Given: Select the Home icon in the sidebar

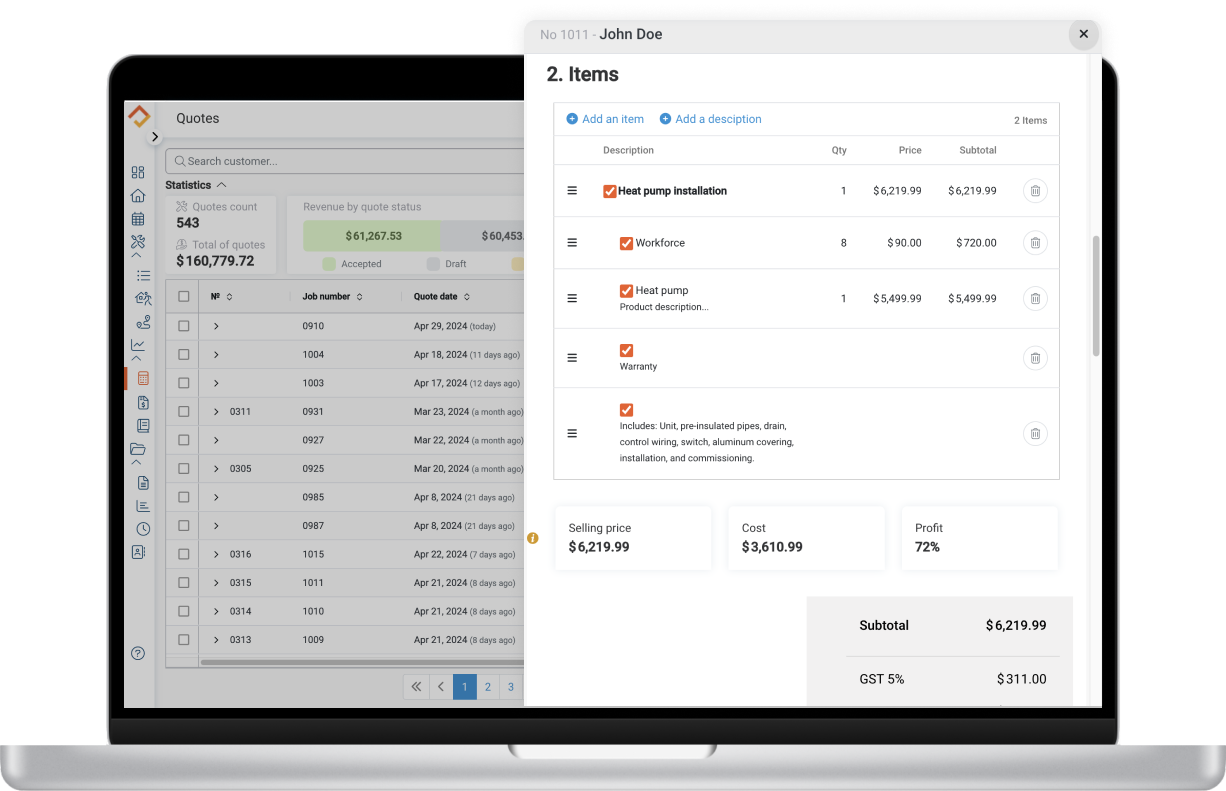Looking at the screenshot, I should click(x=138, y=195).
